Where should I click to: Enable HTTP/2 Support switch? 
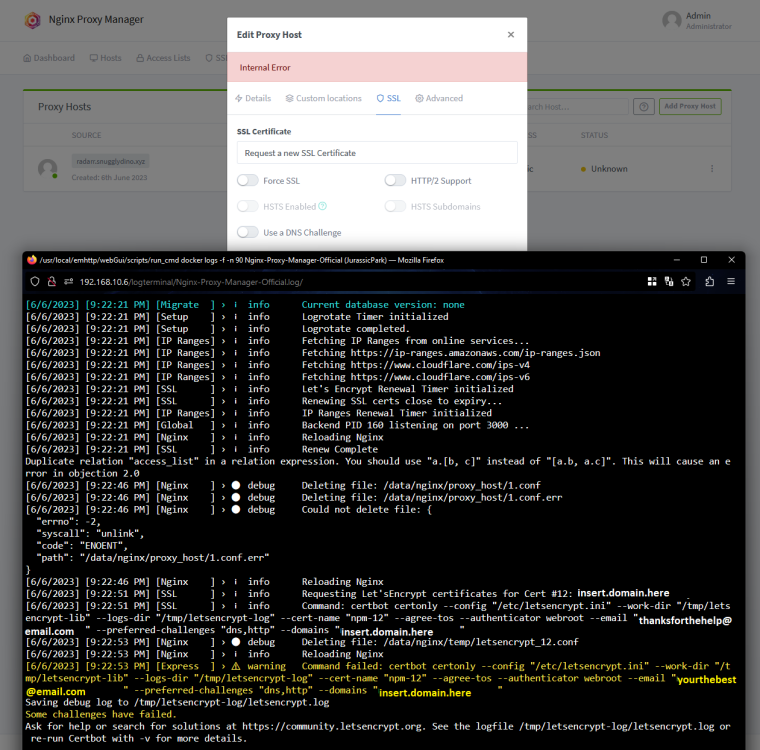(x=395, y=180)
